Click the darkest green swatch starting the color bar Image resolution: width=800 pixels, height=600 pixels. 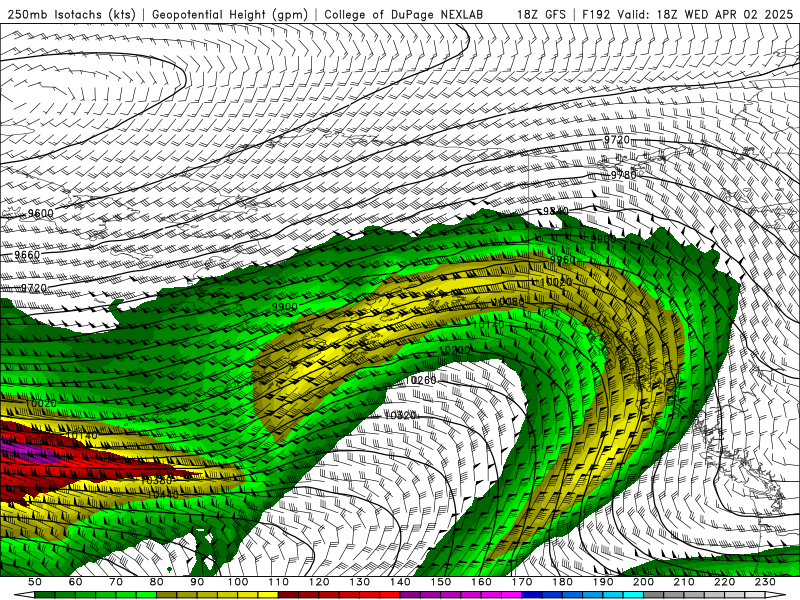pyautogui.click(x=45, y=595)
